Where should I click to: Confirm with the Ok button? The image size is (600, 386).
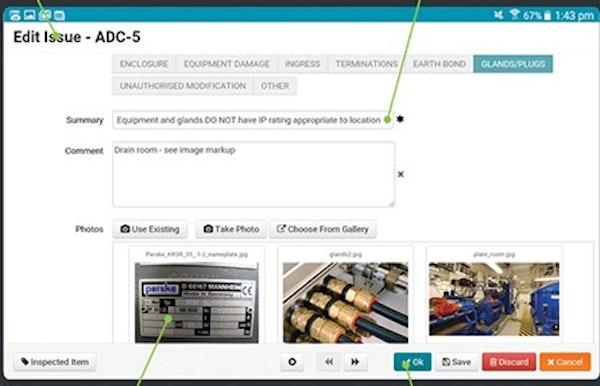[x=412, y=362]
